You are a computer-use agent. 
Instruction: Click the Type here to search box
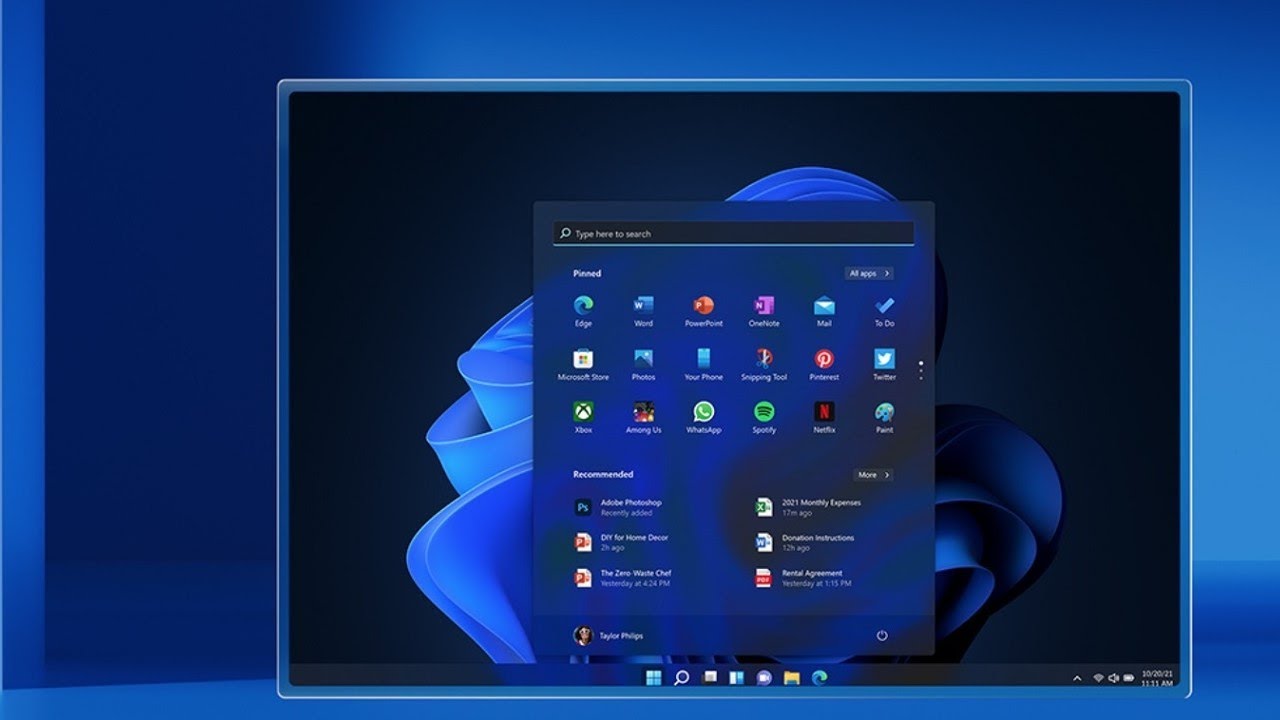click(733, 234)
